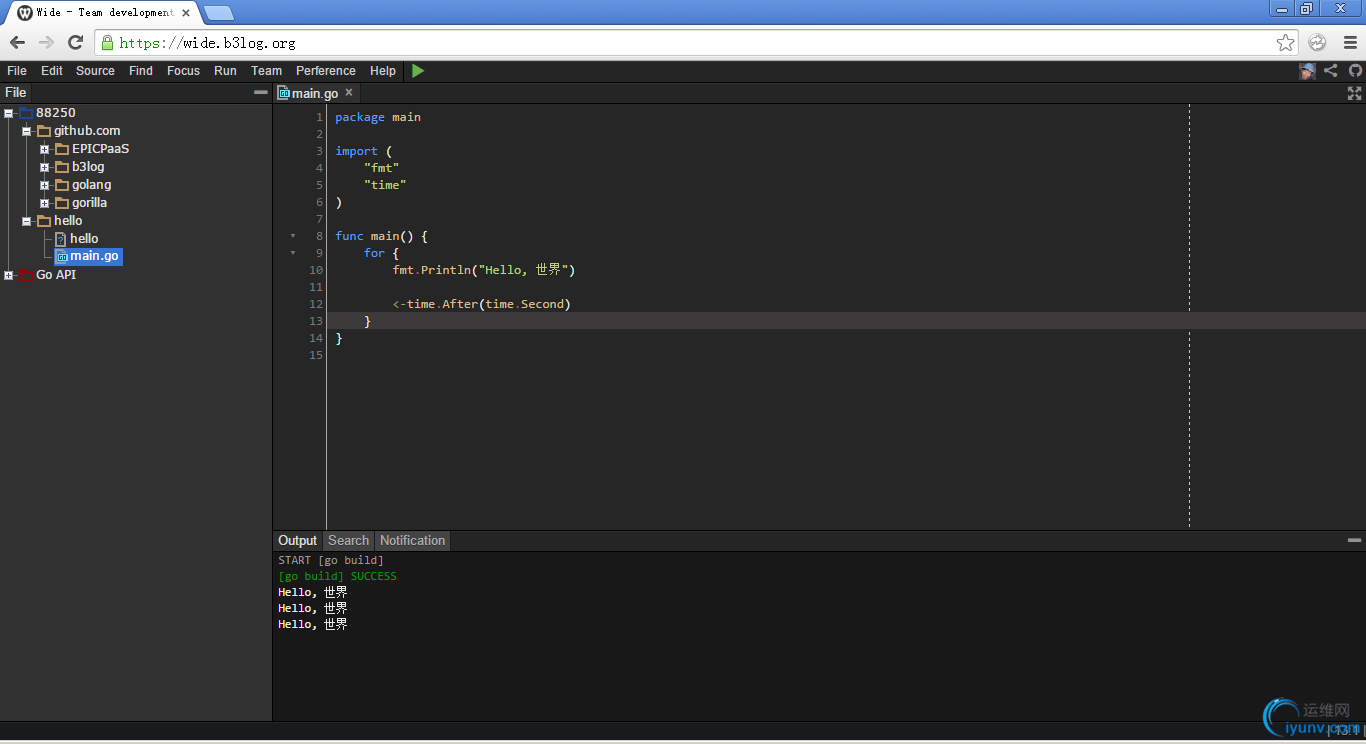Minimize the Output bottom panel
The image size is (1366, 744).
pos(1354,540)
